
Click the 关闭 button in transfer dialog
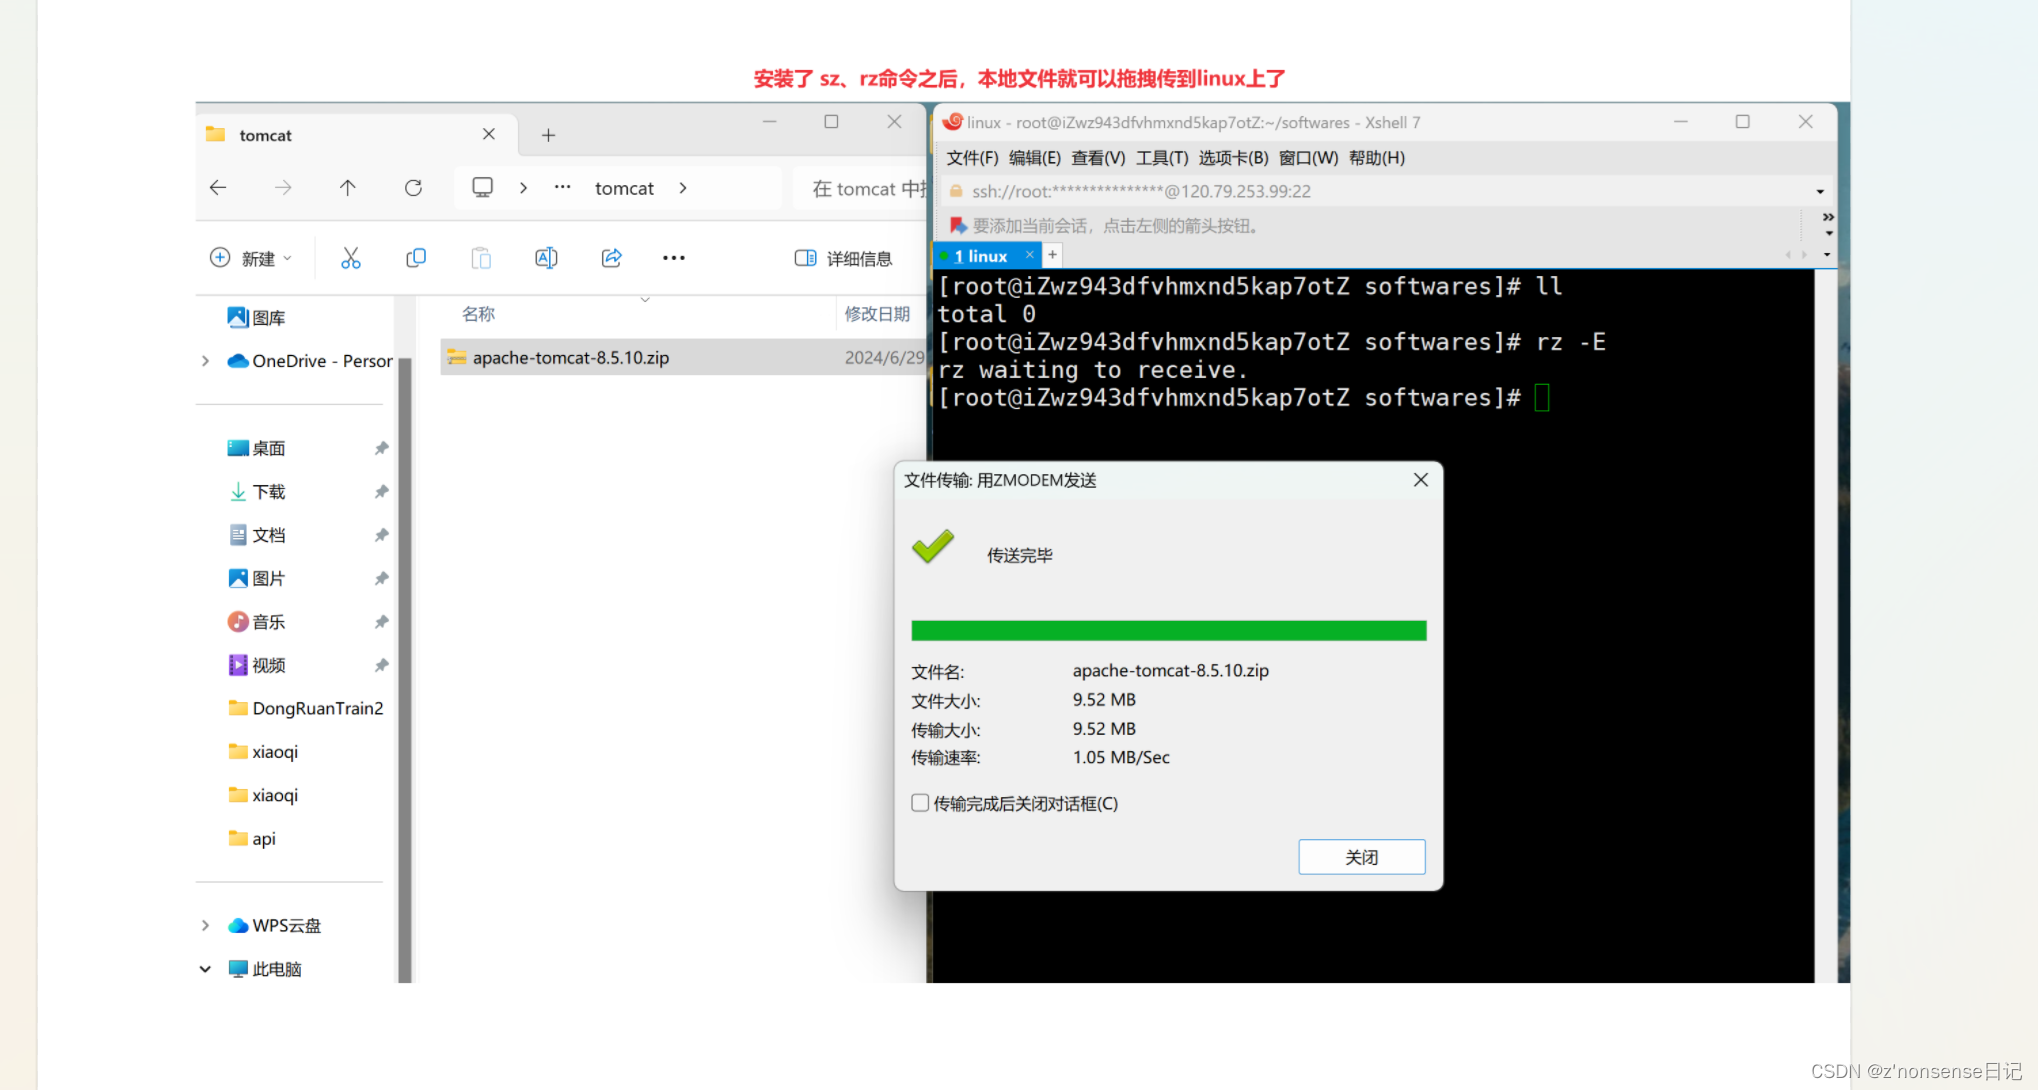(x=1361, y=857)
